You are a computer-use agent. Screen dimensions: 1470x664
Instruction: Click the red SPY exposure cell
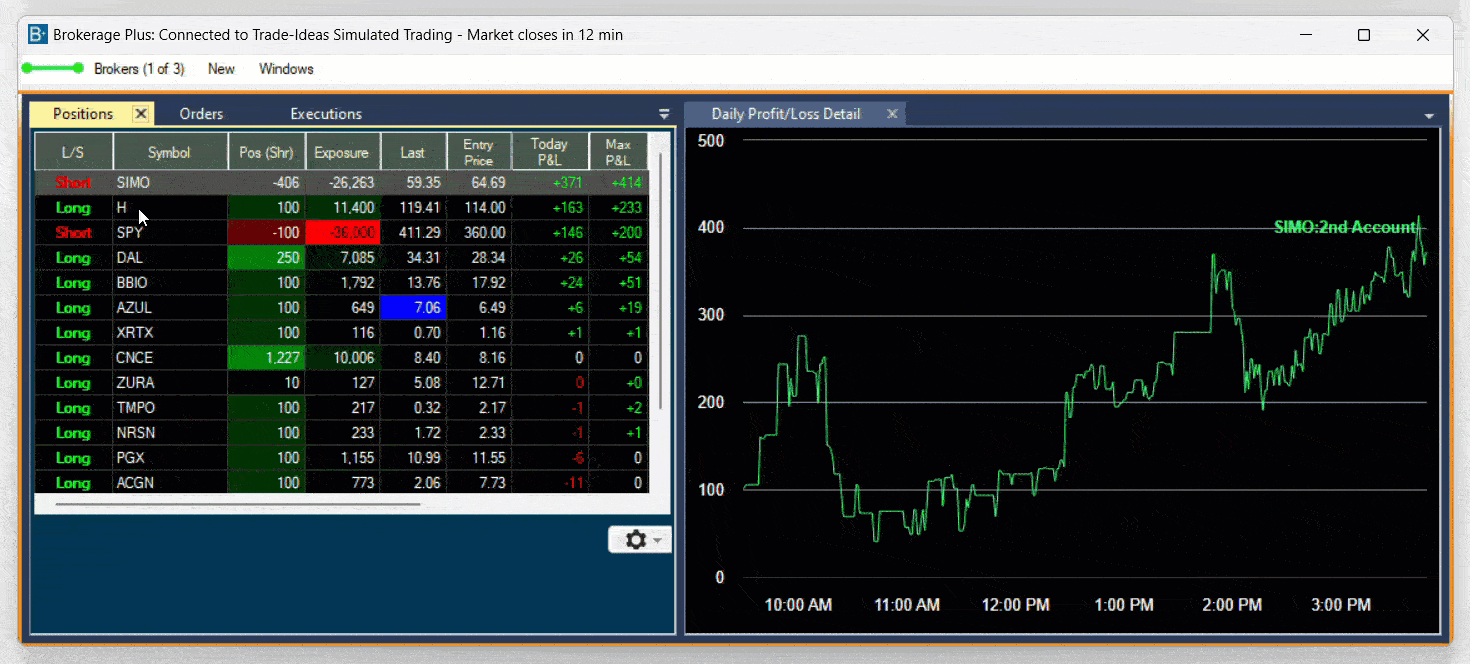pyautogui.click(x=342, y=233)
